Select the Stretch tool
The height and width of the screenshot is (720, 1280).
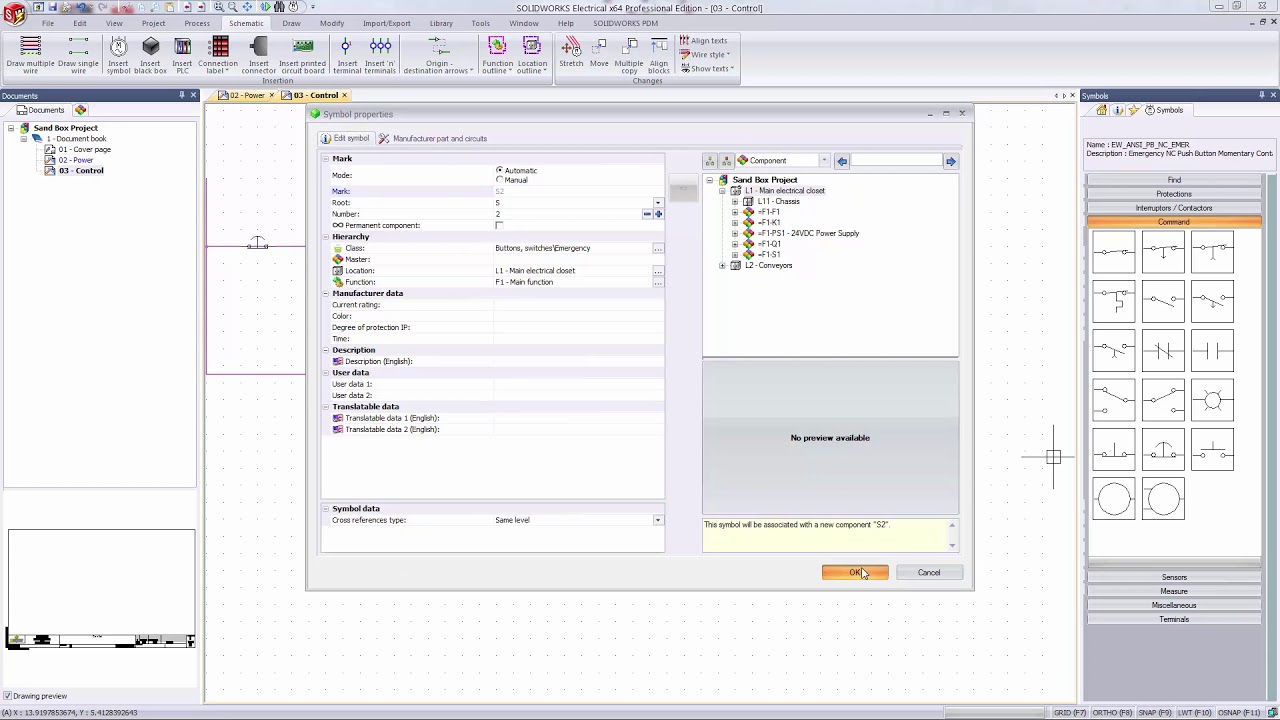tap(571, 54)
